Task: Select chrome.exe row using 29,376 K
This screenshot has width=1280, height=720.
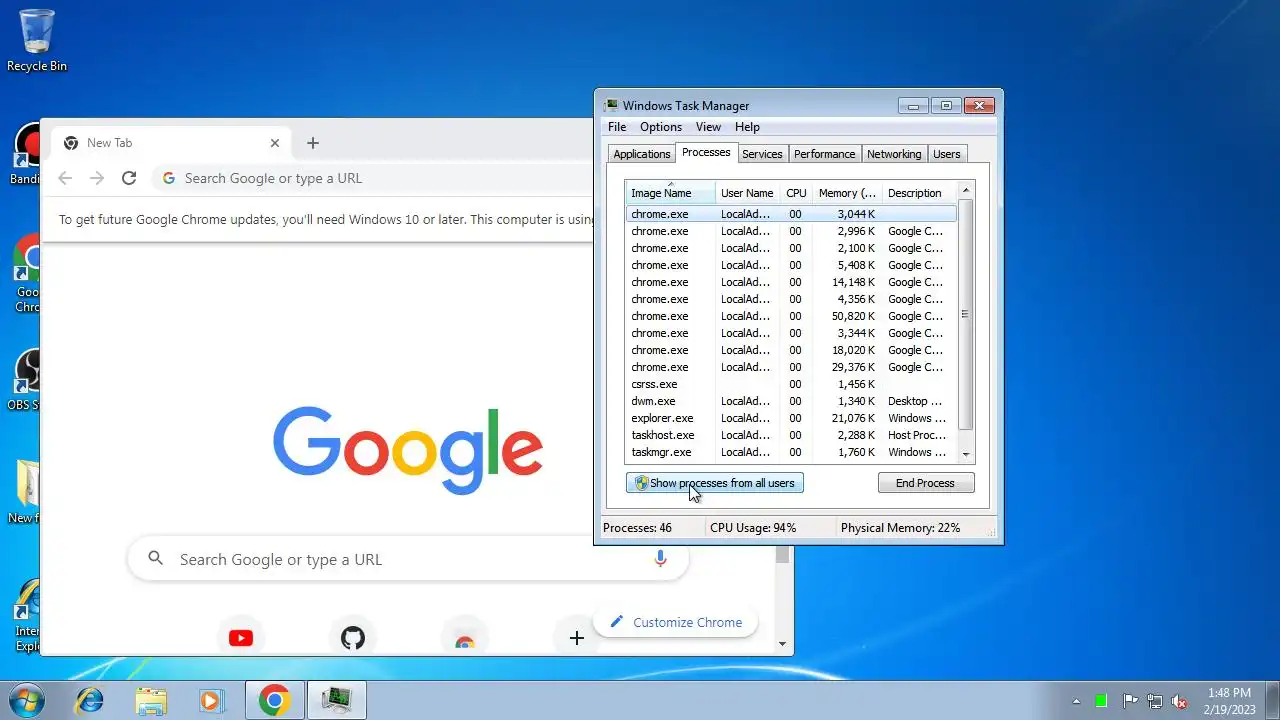Action: pyautogui.click(x=791, y=367)
